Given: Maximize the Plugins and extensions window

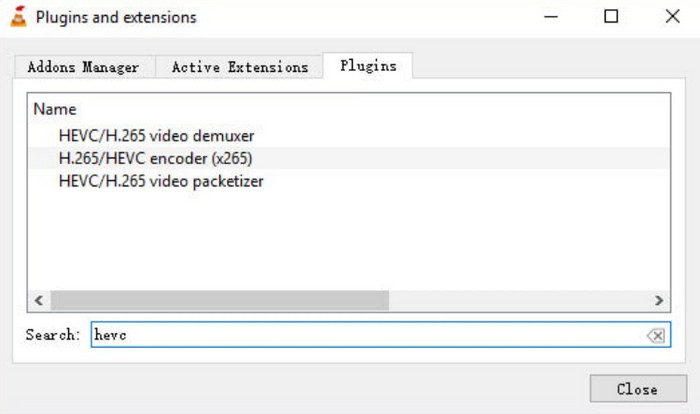Looking at the screenshot, I should [x=611, y=17].
